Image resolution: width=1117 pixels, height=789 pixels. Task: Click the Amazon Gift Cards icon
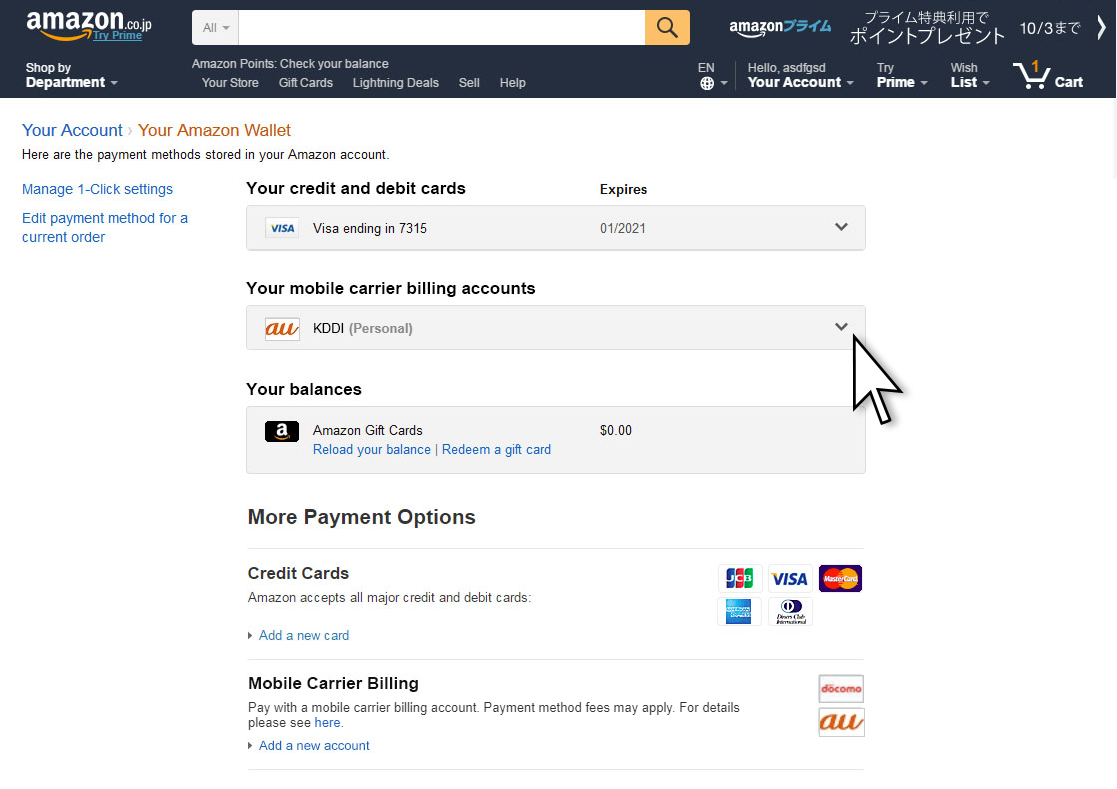point(282,431)
